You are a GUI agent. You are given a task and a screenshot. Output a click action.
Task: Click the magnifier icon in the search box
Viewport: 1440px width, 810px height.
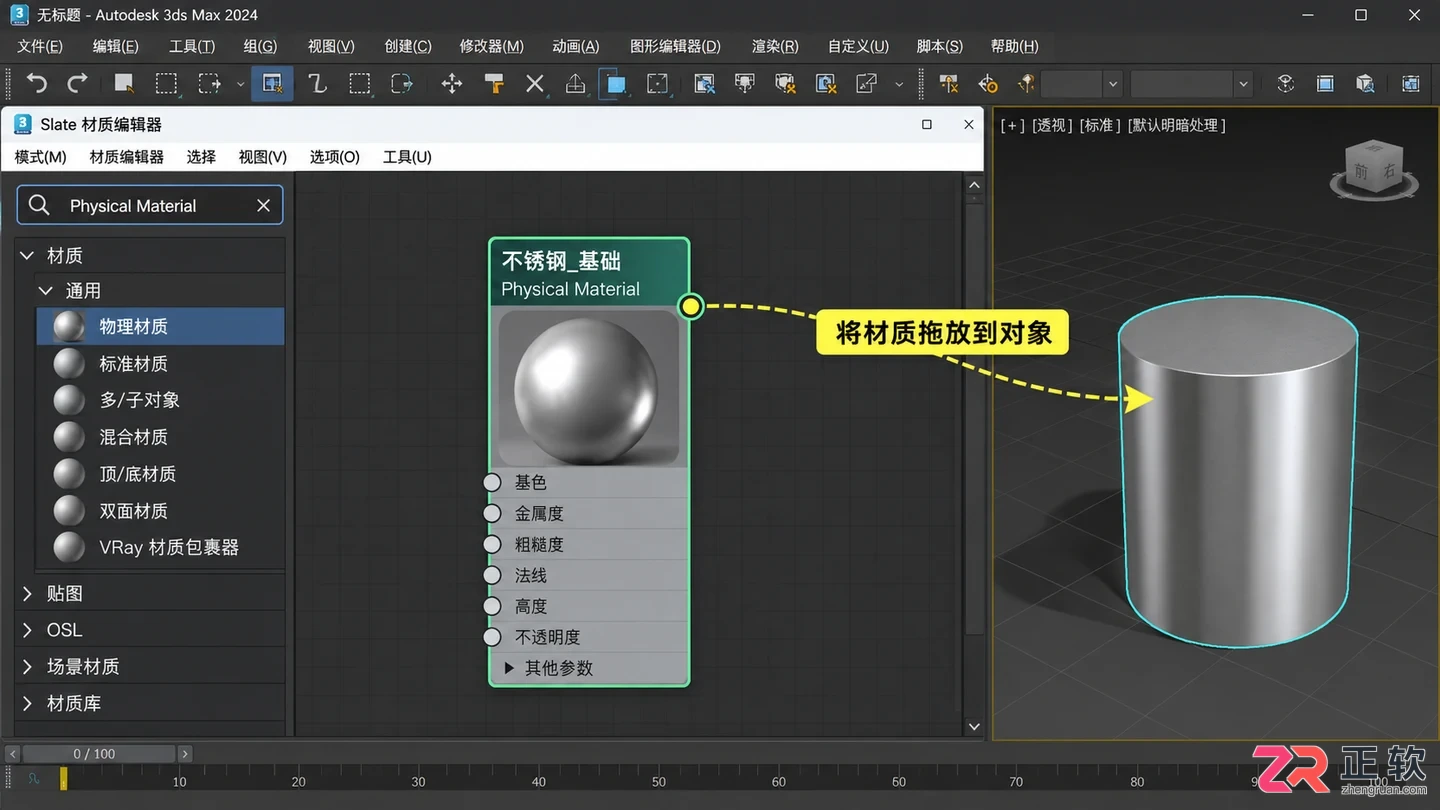pyautogui.click(x=39, y=205)
